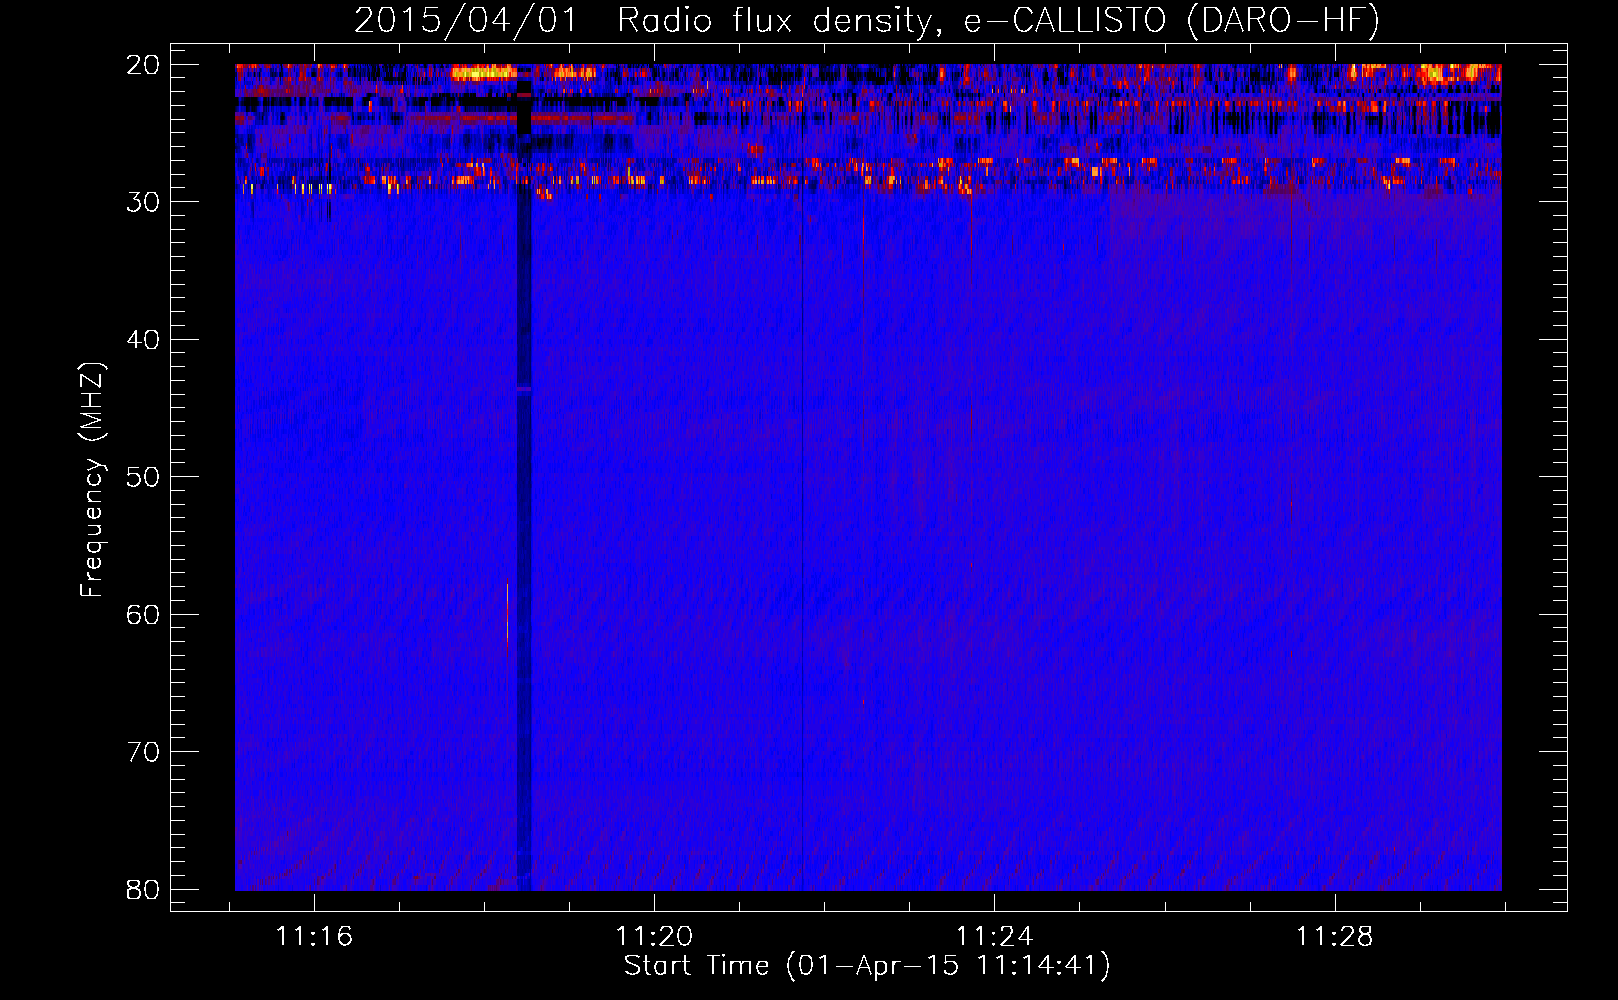This screenshot has width=1618, height=1000.
Task: Click the 11:28 time tick label
Action: 1335,937
